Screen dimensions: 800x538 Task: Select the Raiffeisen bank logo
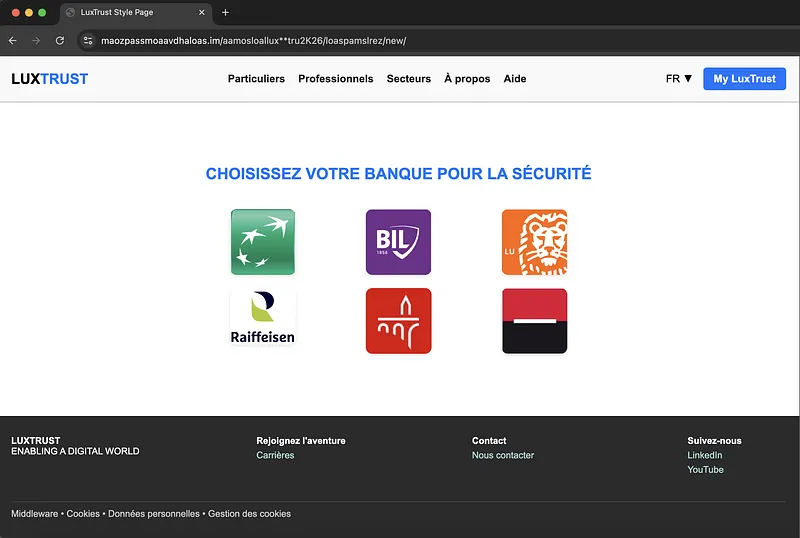(x=263, y=317)
